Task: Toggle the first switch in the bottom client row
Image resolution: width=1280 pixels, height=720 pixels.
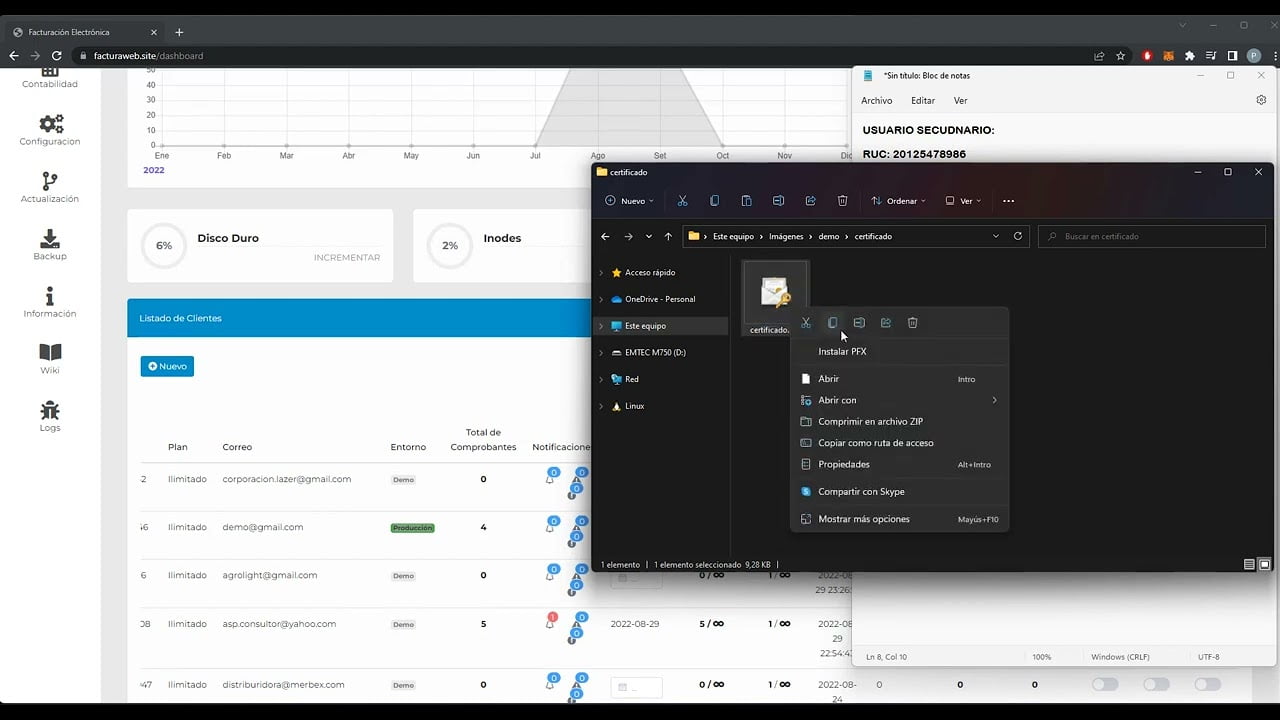Action: coord(1105,684)
